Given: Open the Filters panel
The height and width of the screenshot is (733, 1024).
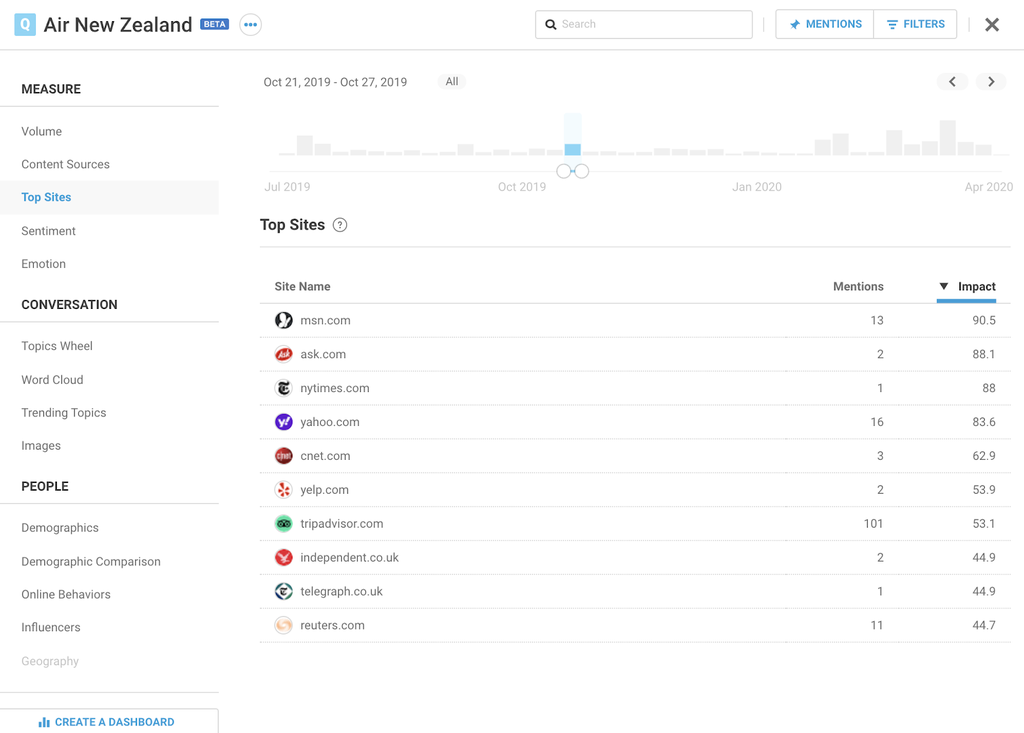Looking at the screenshot, I should point(915,24).
